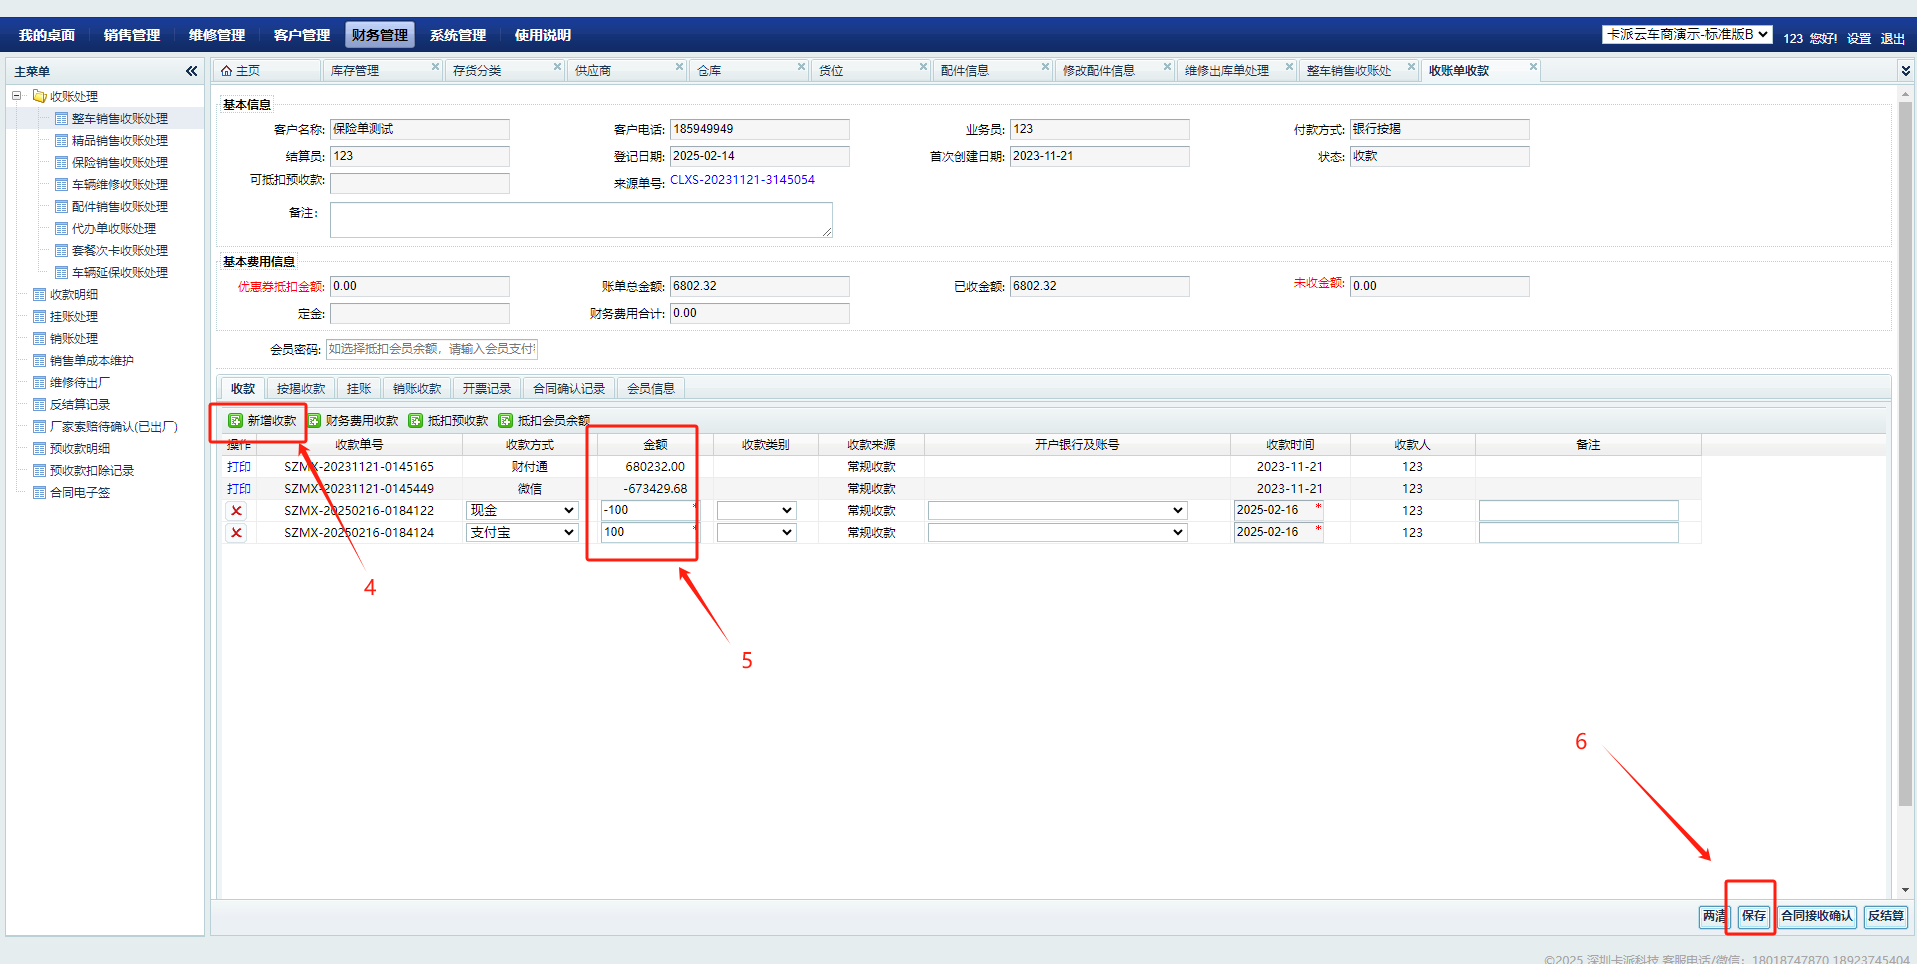1917x964 pixels.
Task: Open the demo edition selector dropdown
Action: 1687,35
